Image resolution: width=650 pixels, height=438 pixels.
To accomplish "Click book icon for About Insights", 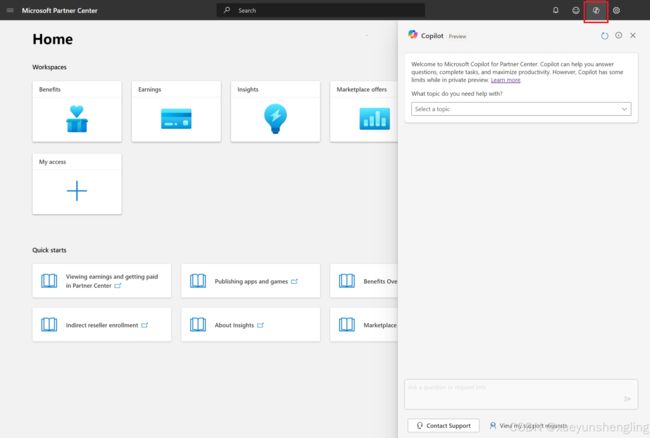I will pos(198,325).
